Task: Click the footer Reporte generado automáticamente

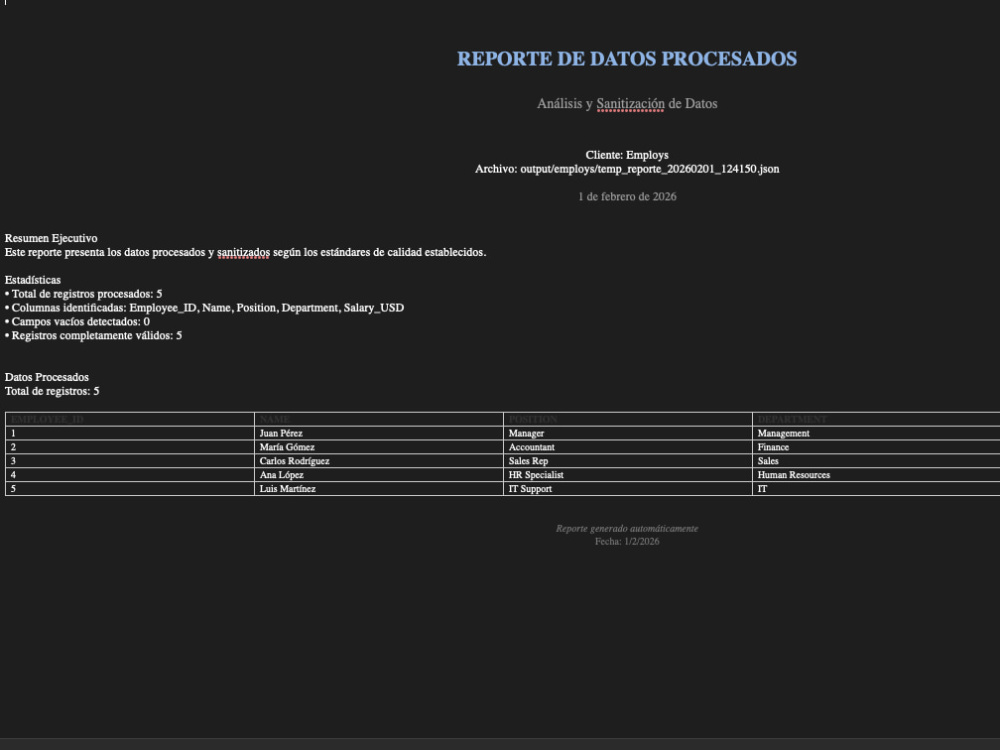Action: tap(627, 529)
